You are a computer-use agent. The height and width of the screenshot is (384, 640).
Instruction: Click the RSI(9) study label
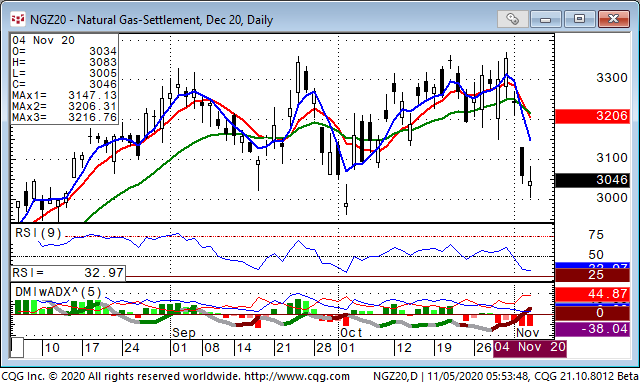[38, 233]
